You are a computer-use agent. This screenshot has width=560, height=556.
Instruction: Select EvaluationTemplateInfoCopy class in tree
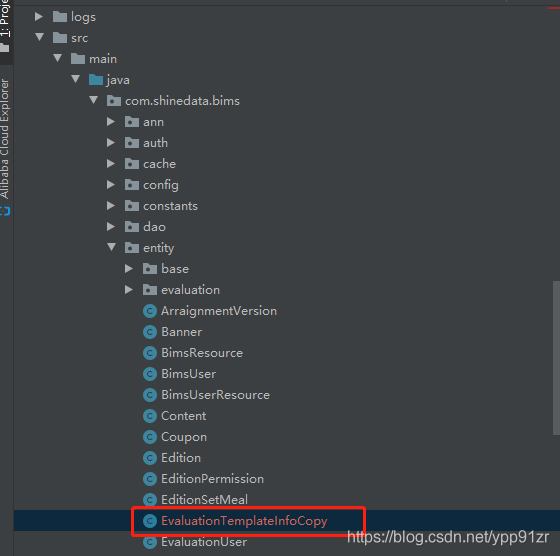(x=244, y=521)
